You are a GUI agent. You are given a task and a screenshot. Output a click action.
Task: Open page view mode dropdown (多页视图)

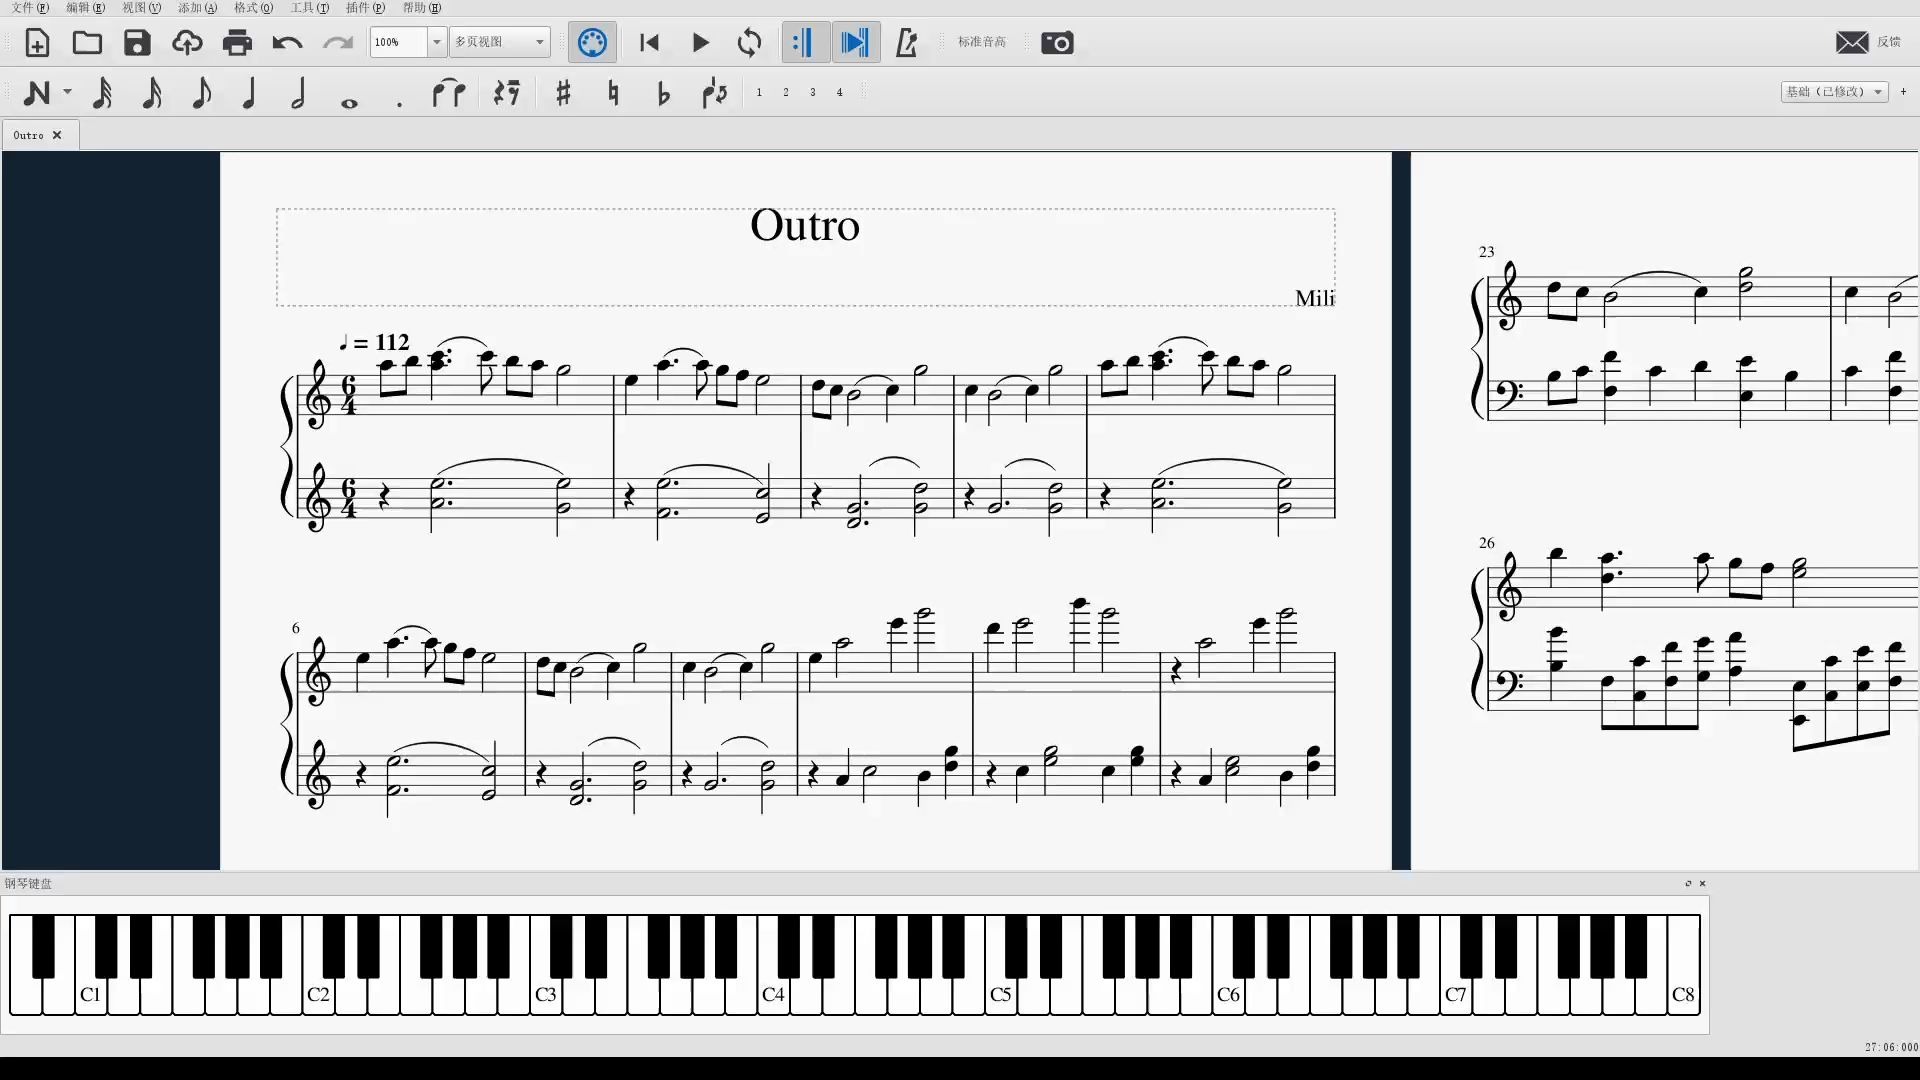point(500,42)
